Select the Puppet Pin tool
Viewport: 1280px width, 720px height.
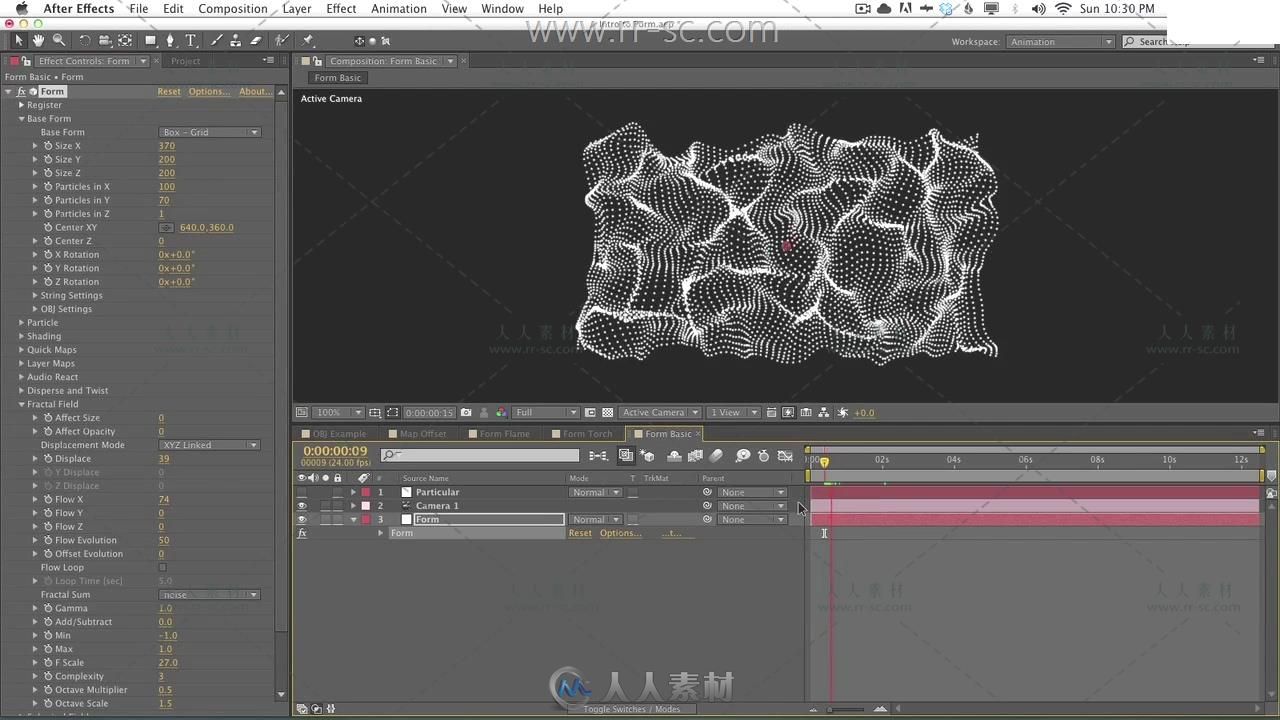tap(308, 41)
